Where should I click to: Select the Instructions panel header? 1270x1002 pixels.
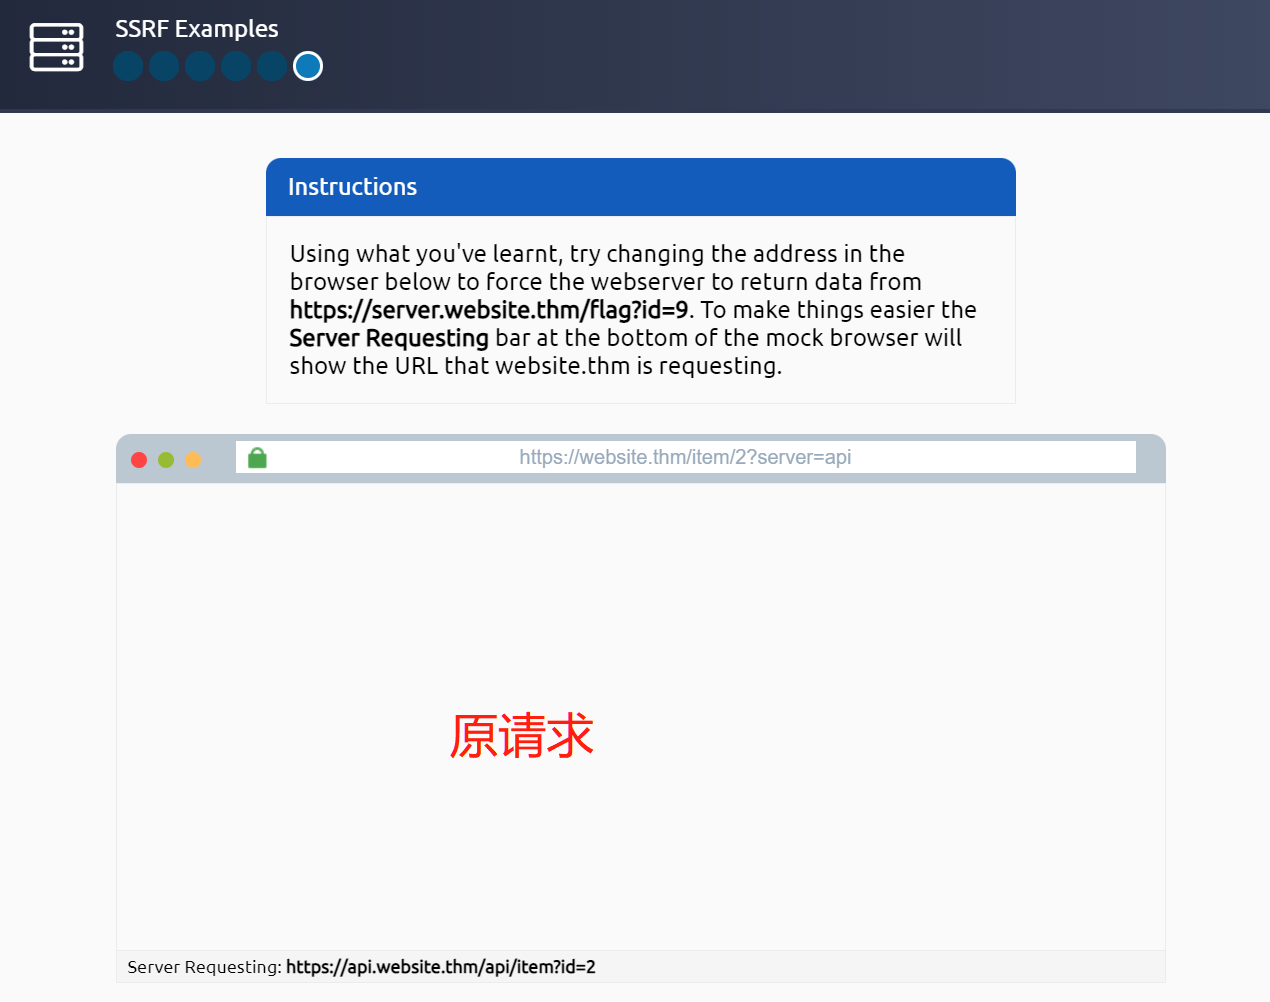pos(640,187)
